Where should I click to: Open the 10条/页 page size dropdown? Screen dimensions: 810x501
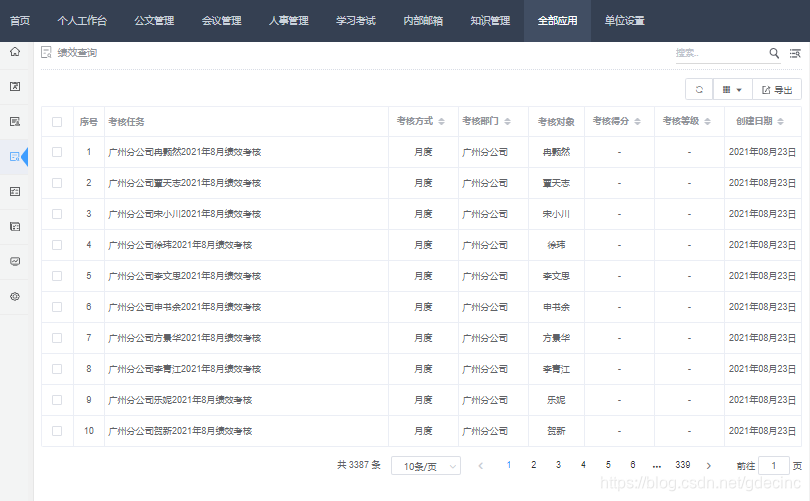[426, 466]
